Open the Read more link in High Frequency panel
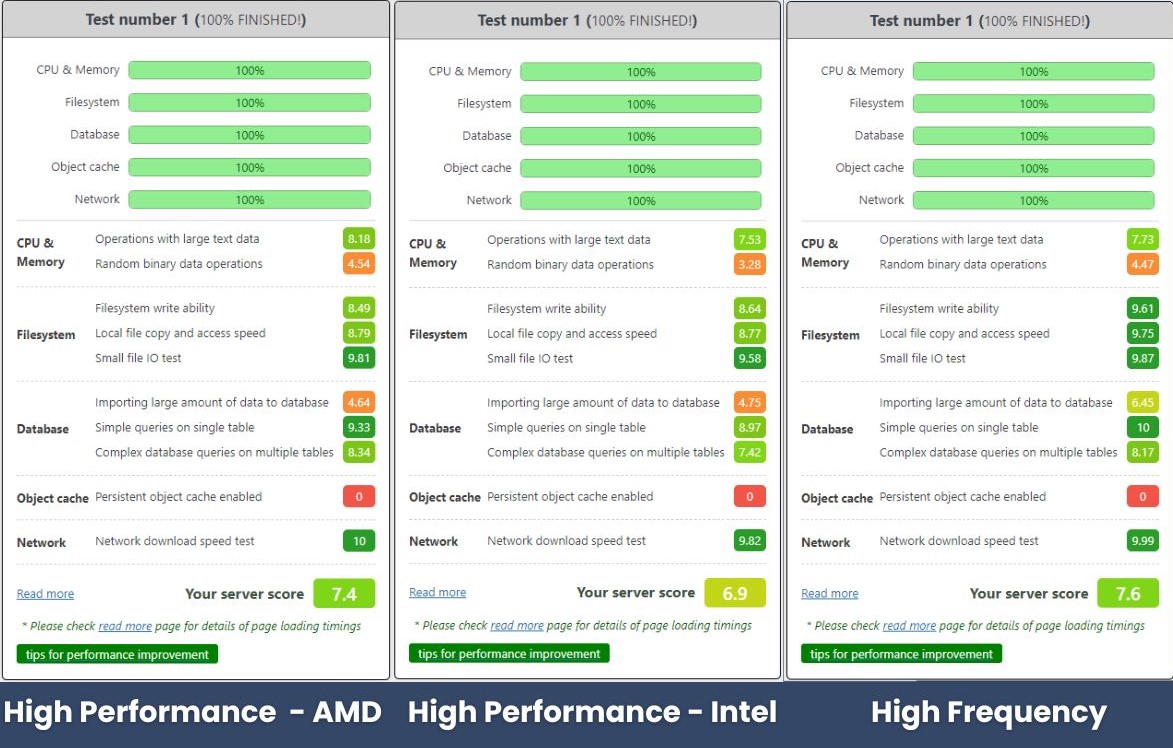The width and height of the screenshot is (1173, 748). click(829, 593)
